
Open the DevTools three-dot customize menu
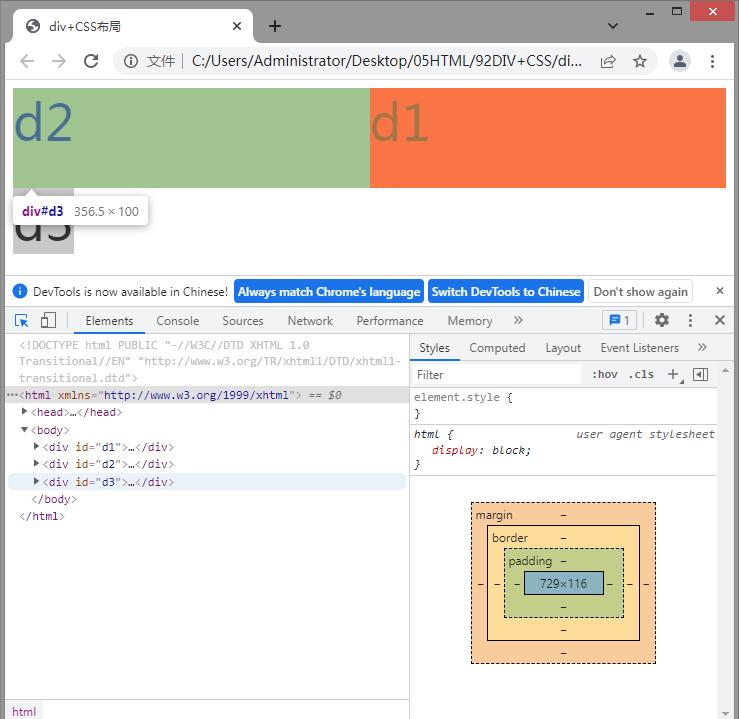pyautogui.click(x=690, y=320)
